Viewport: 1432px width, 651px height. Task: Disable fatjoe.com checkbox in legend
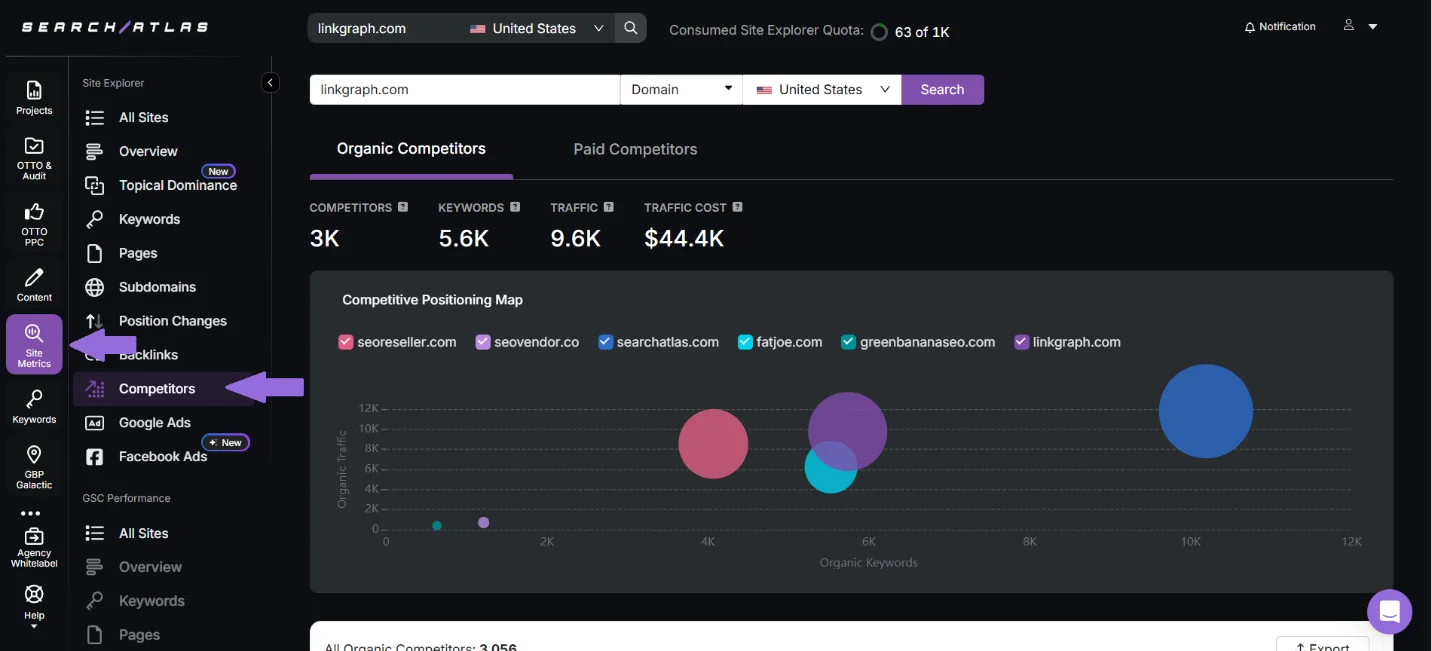click(x=745, y=342)
